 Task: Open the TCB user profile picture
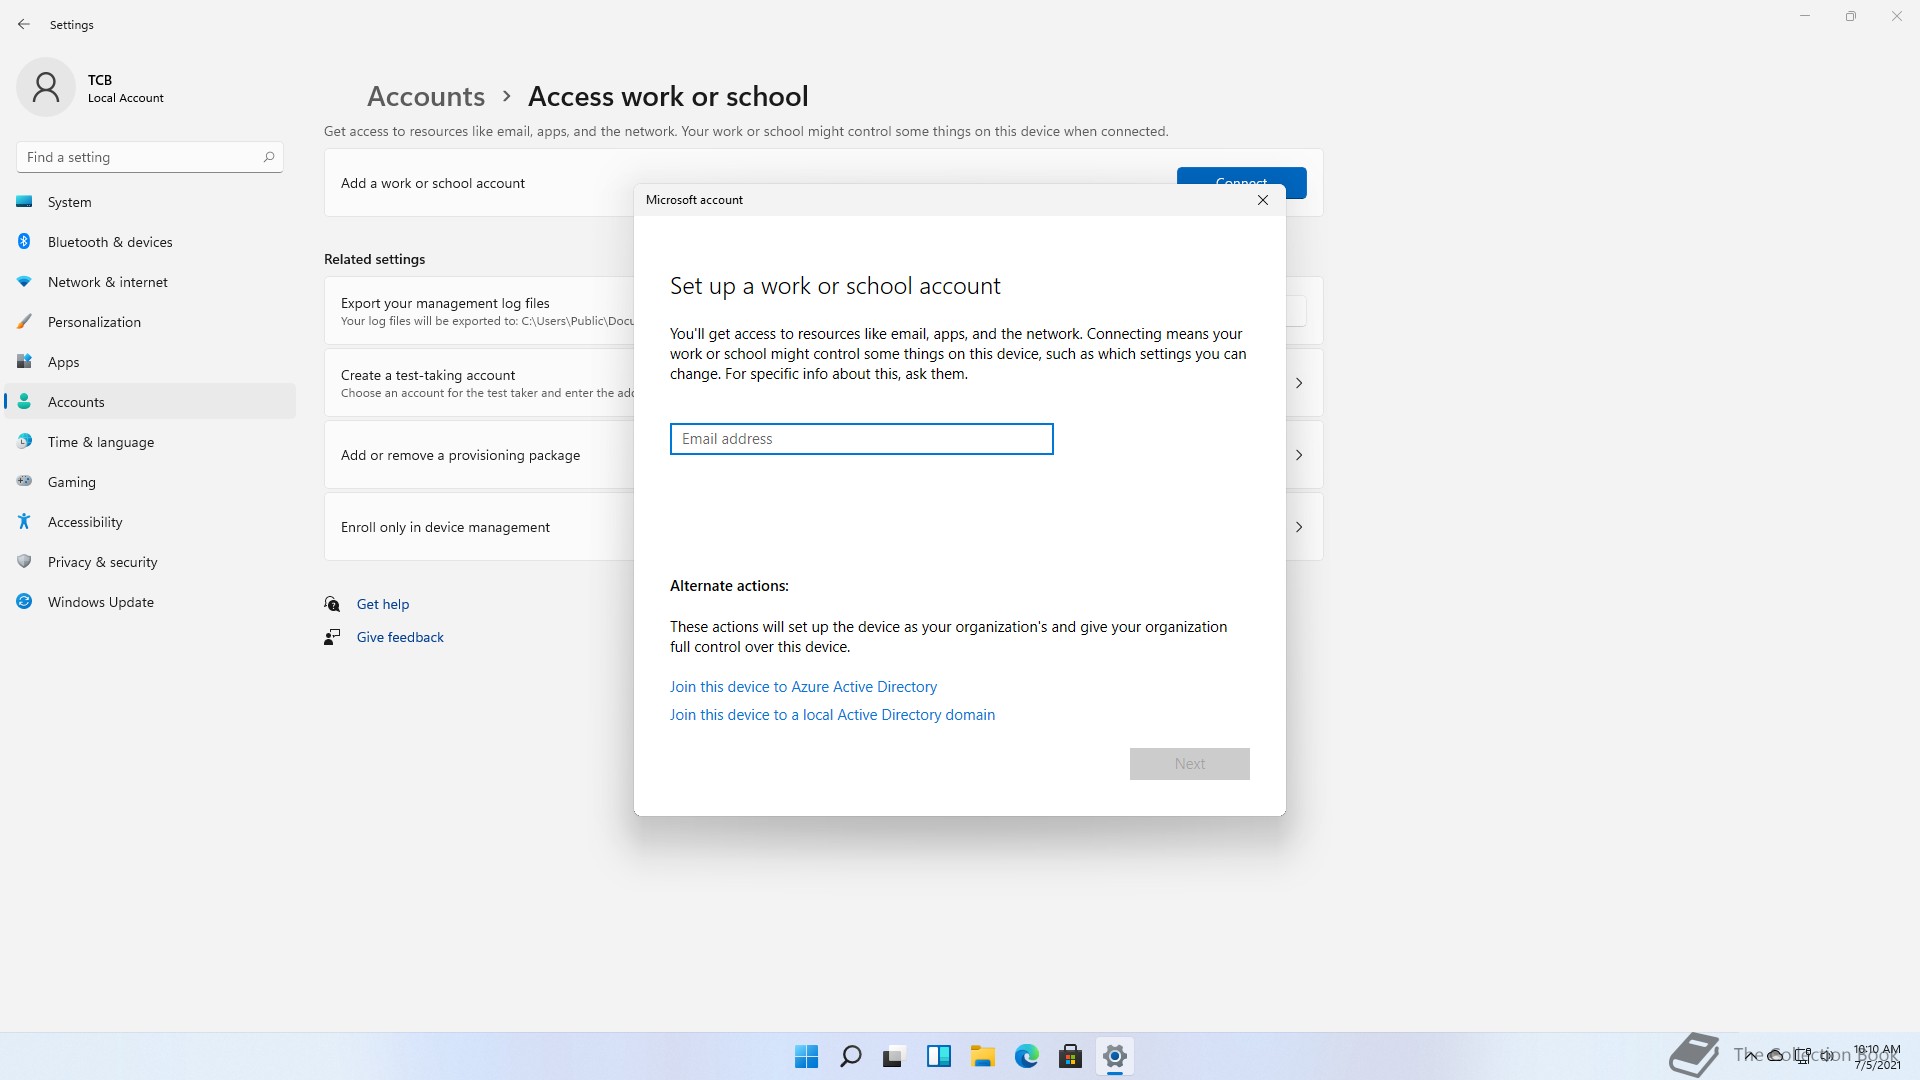[x=46, y=87]
